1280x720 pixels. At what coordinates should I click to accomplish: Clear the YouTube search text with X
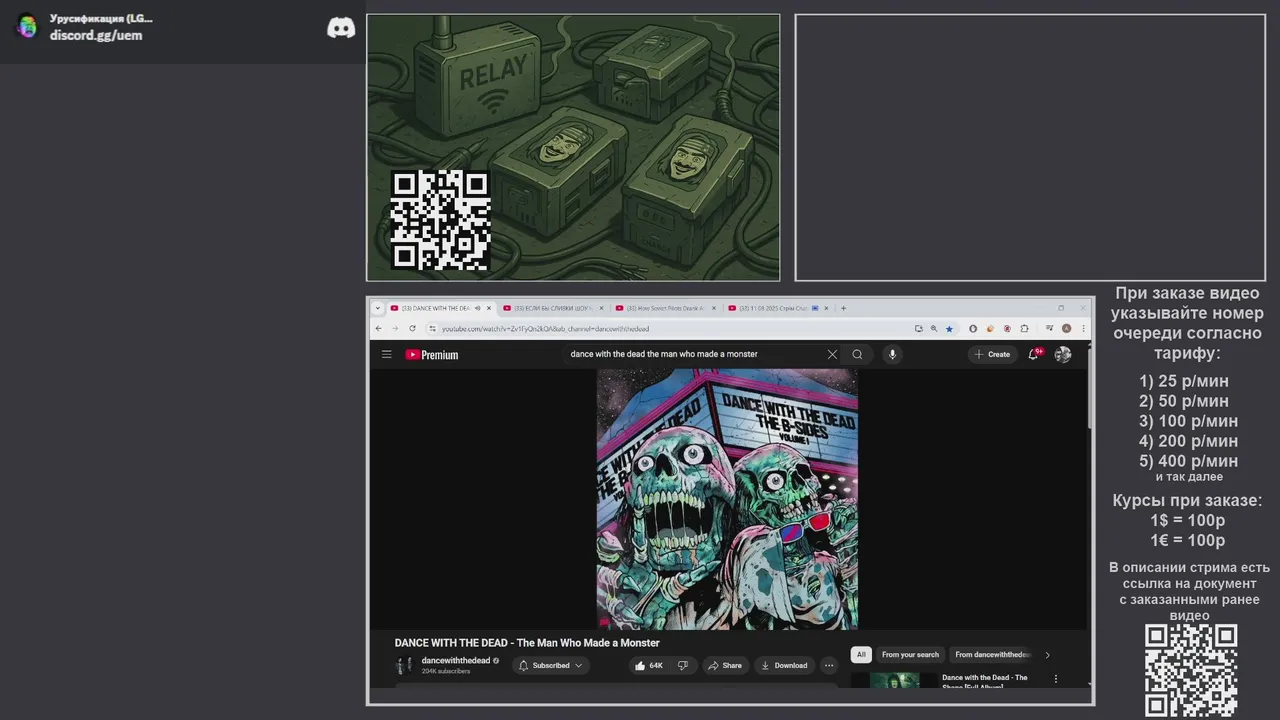[x=832, y=354]
